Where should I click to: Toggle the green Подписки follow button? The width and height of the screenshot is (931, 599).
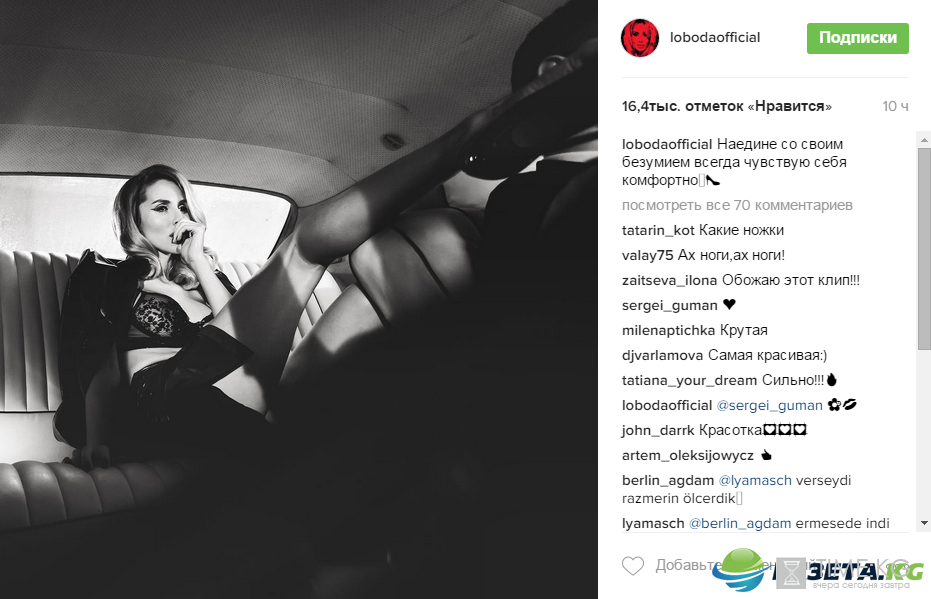(x=857, y=38)
